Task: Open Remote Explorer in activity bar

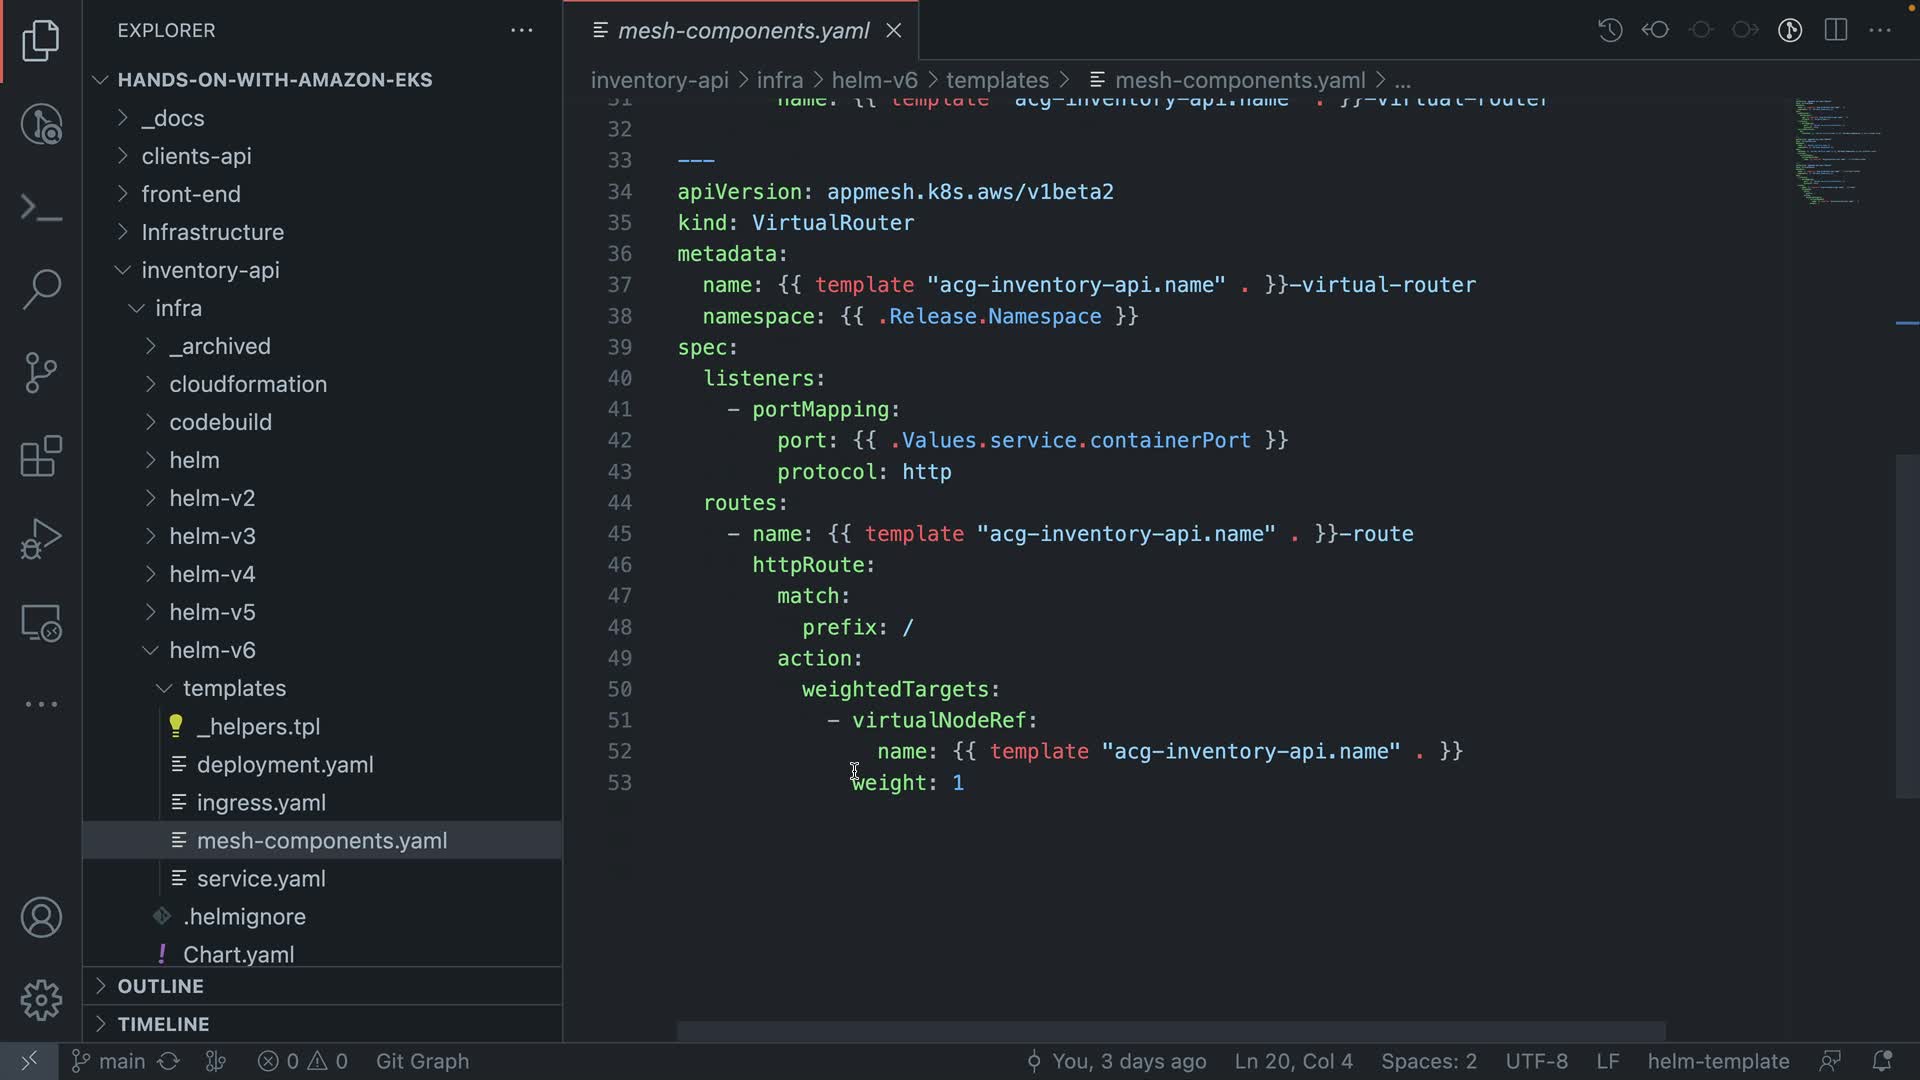Action: click(41, 623)
